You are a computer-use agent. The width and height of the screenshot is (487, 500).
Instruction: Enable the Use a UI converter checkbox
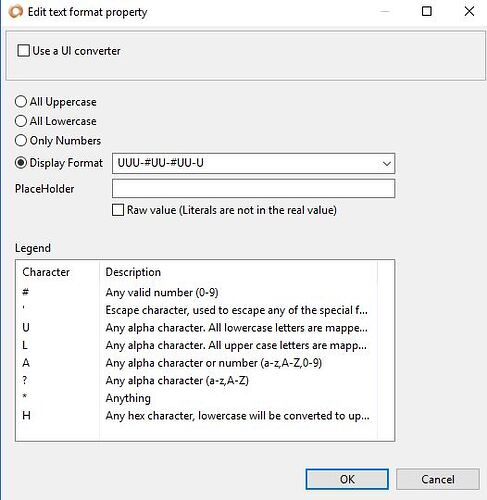[23, 51]
